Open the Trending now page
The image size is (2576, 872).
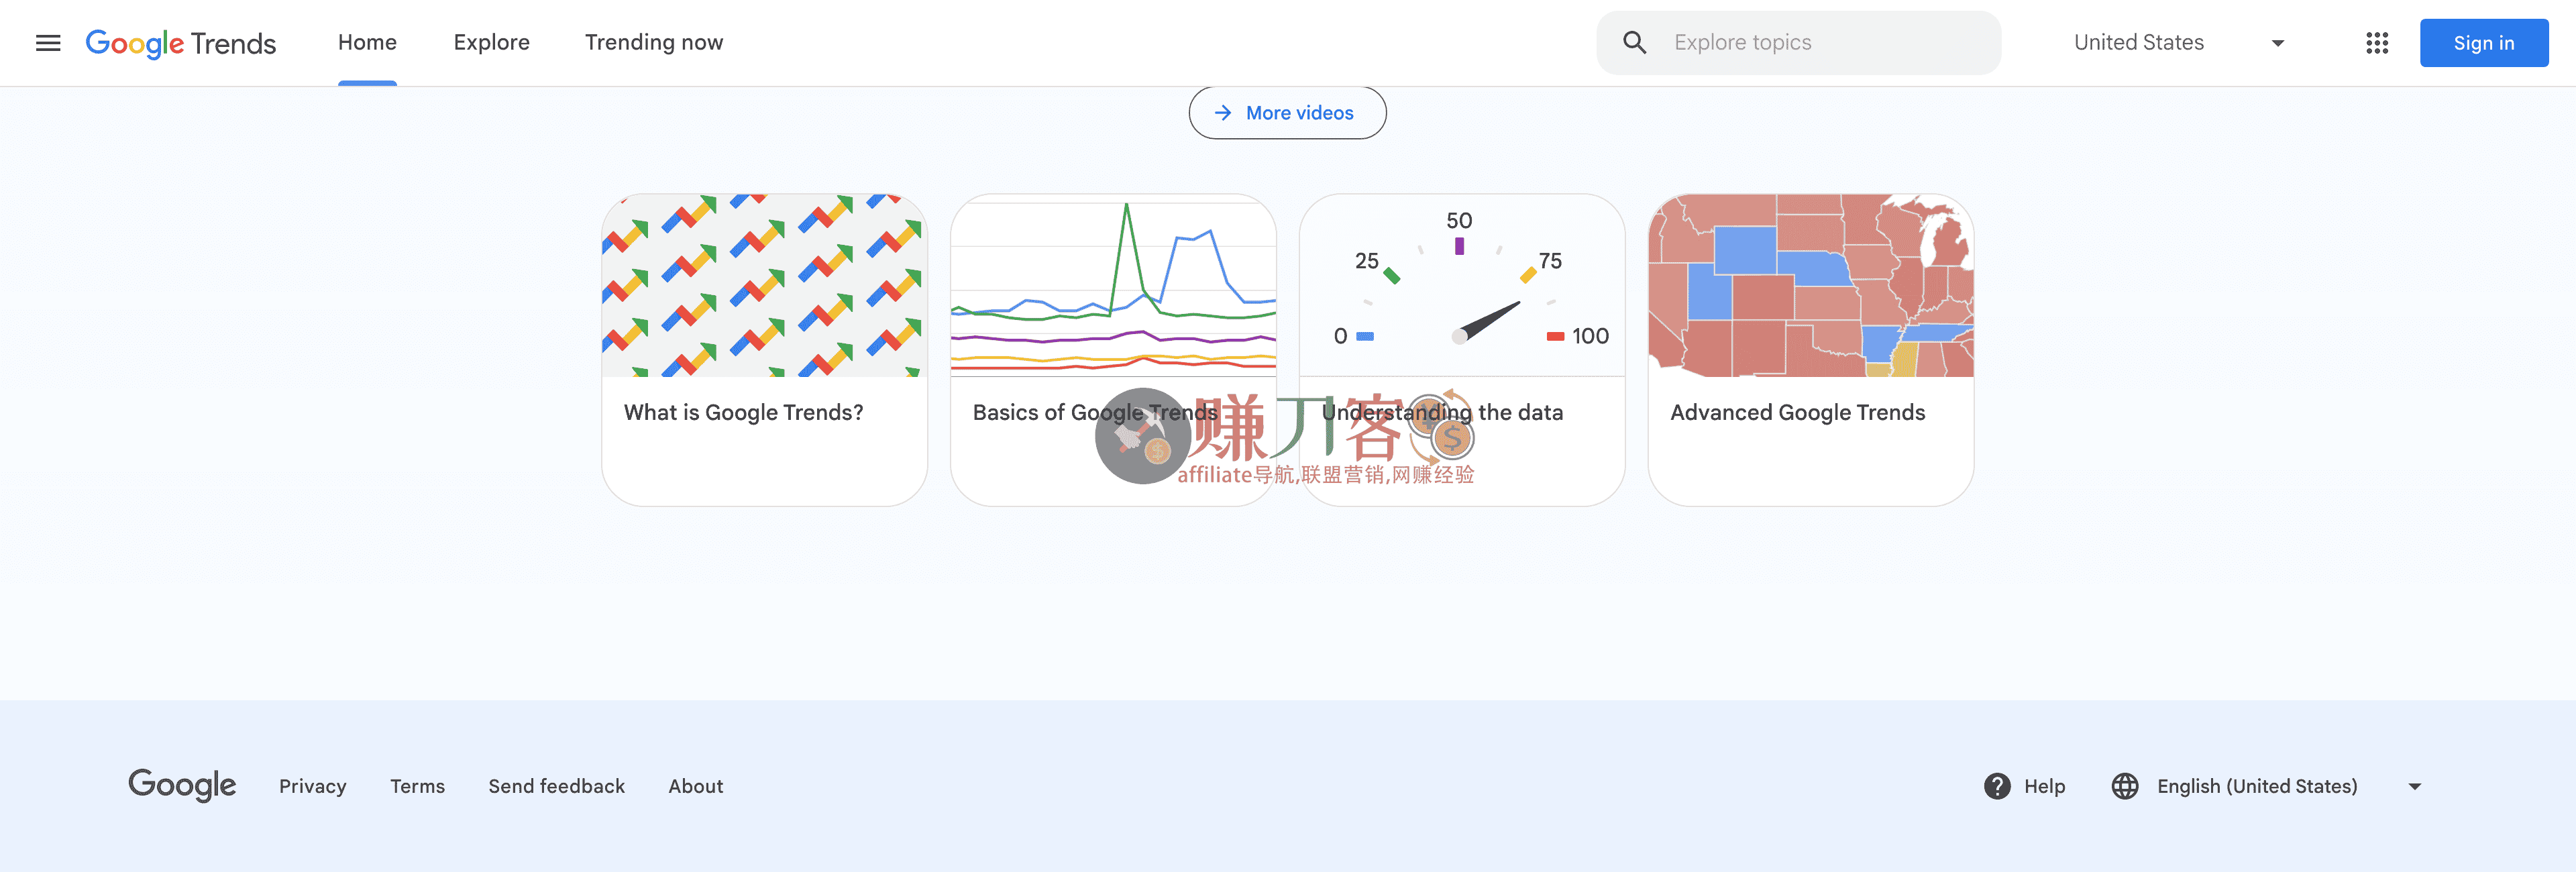653,42
